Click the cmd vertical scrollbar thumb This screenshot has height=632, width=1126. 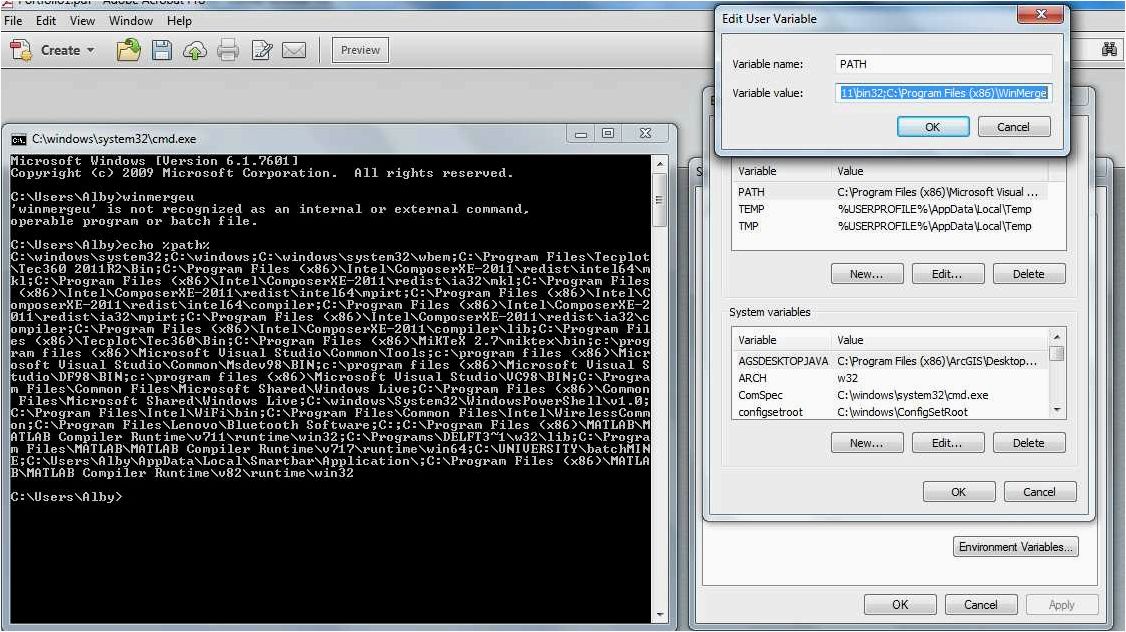point(659,200)
